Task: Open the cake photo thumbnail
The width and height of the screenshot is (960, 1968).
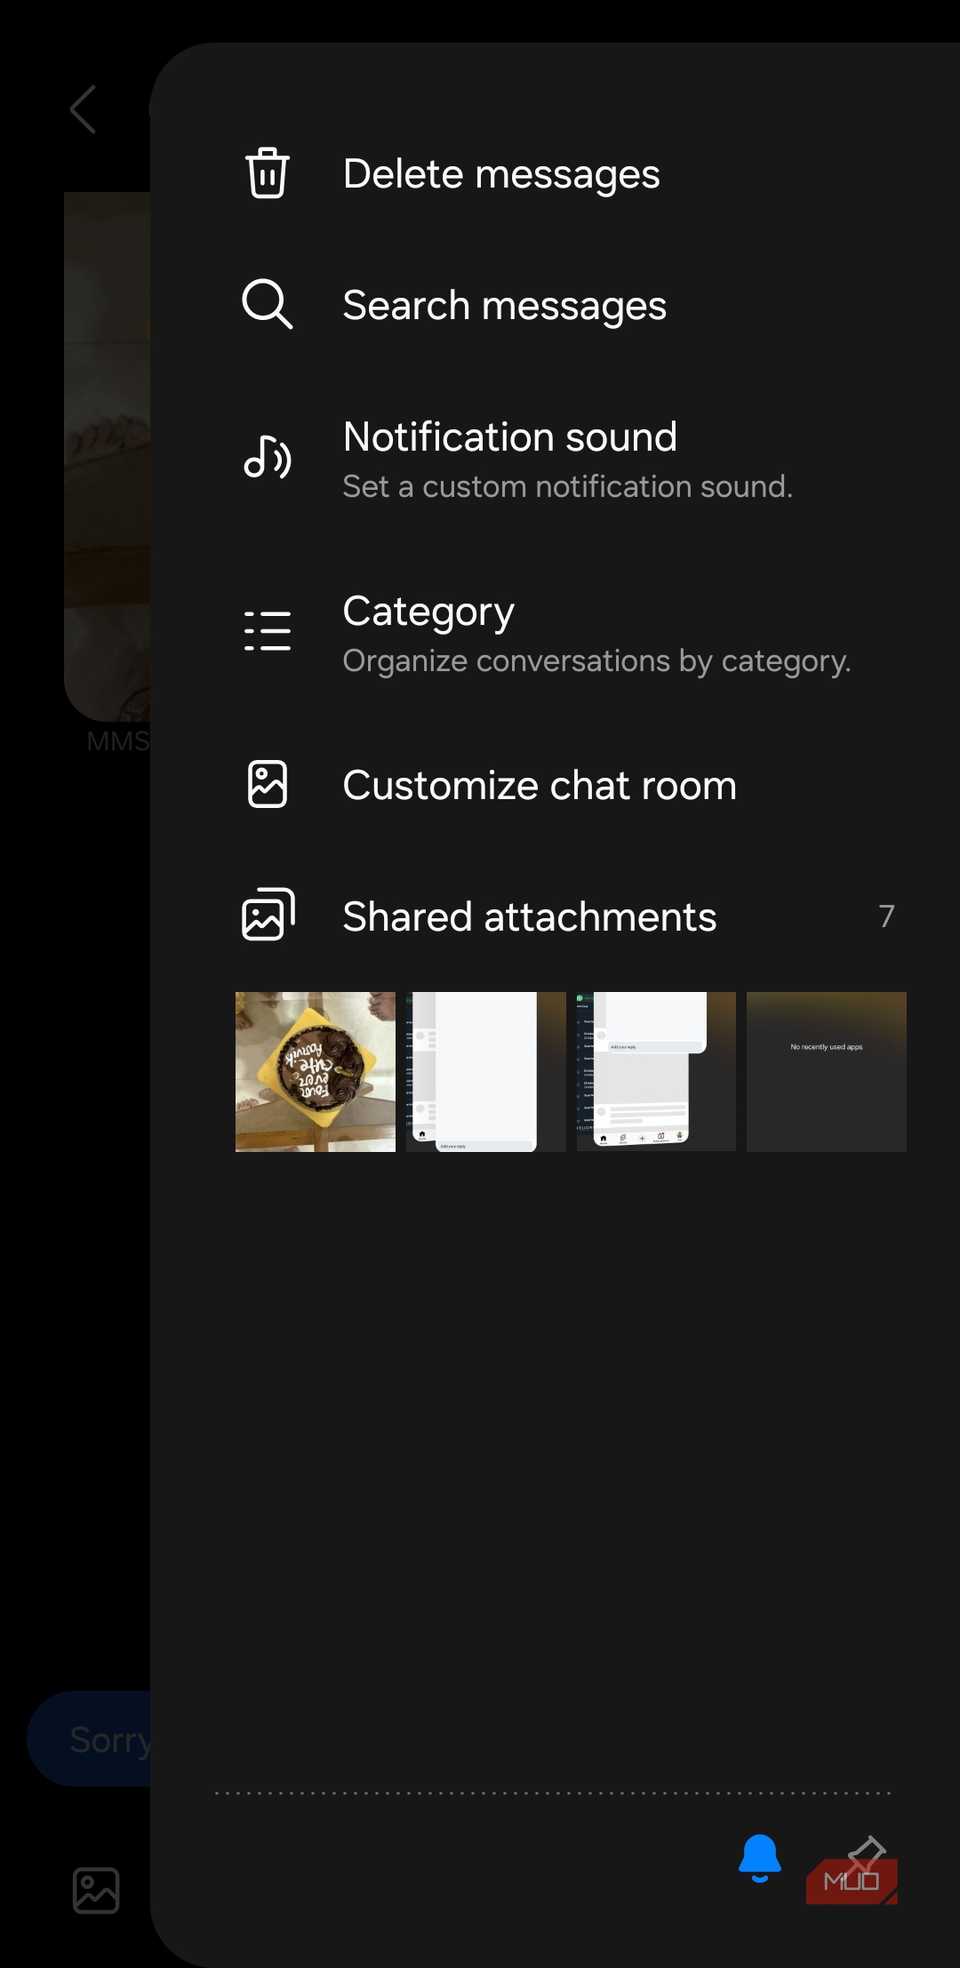Action: 315,1072
